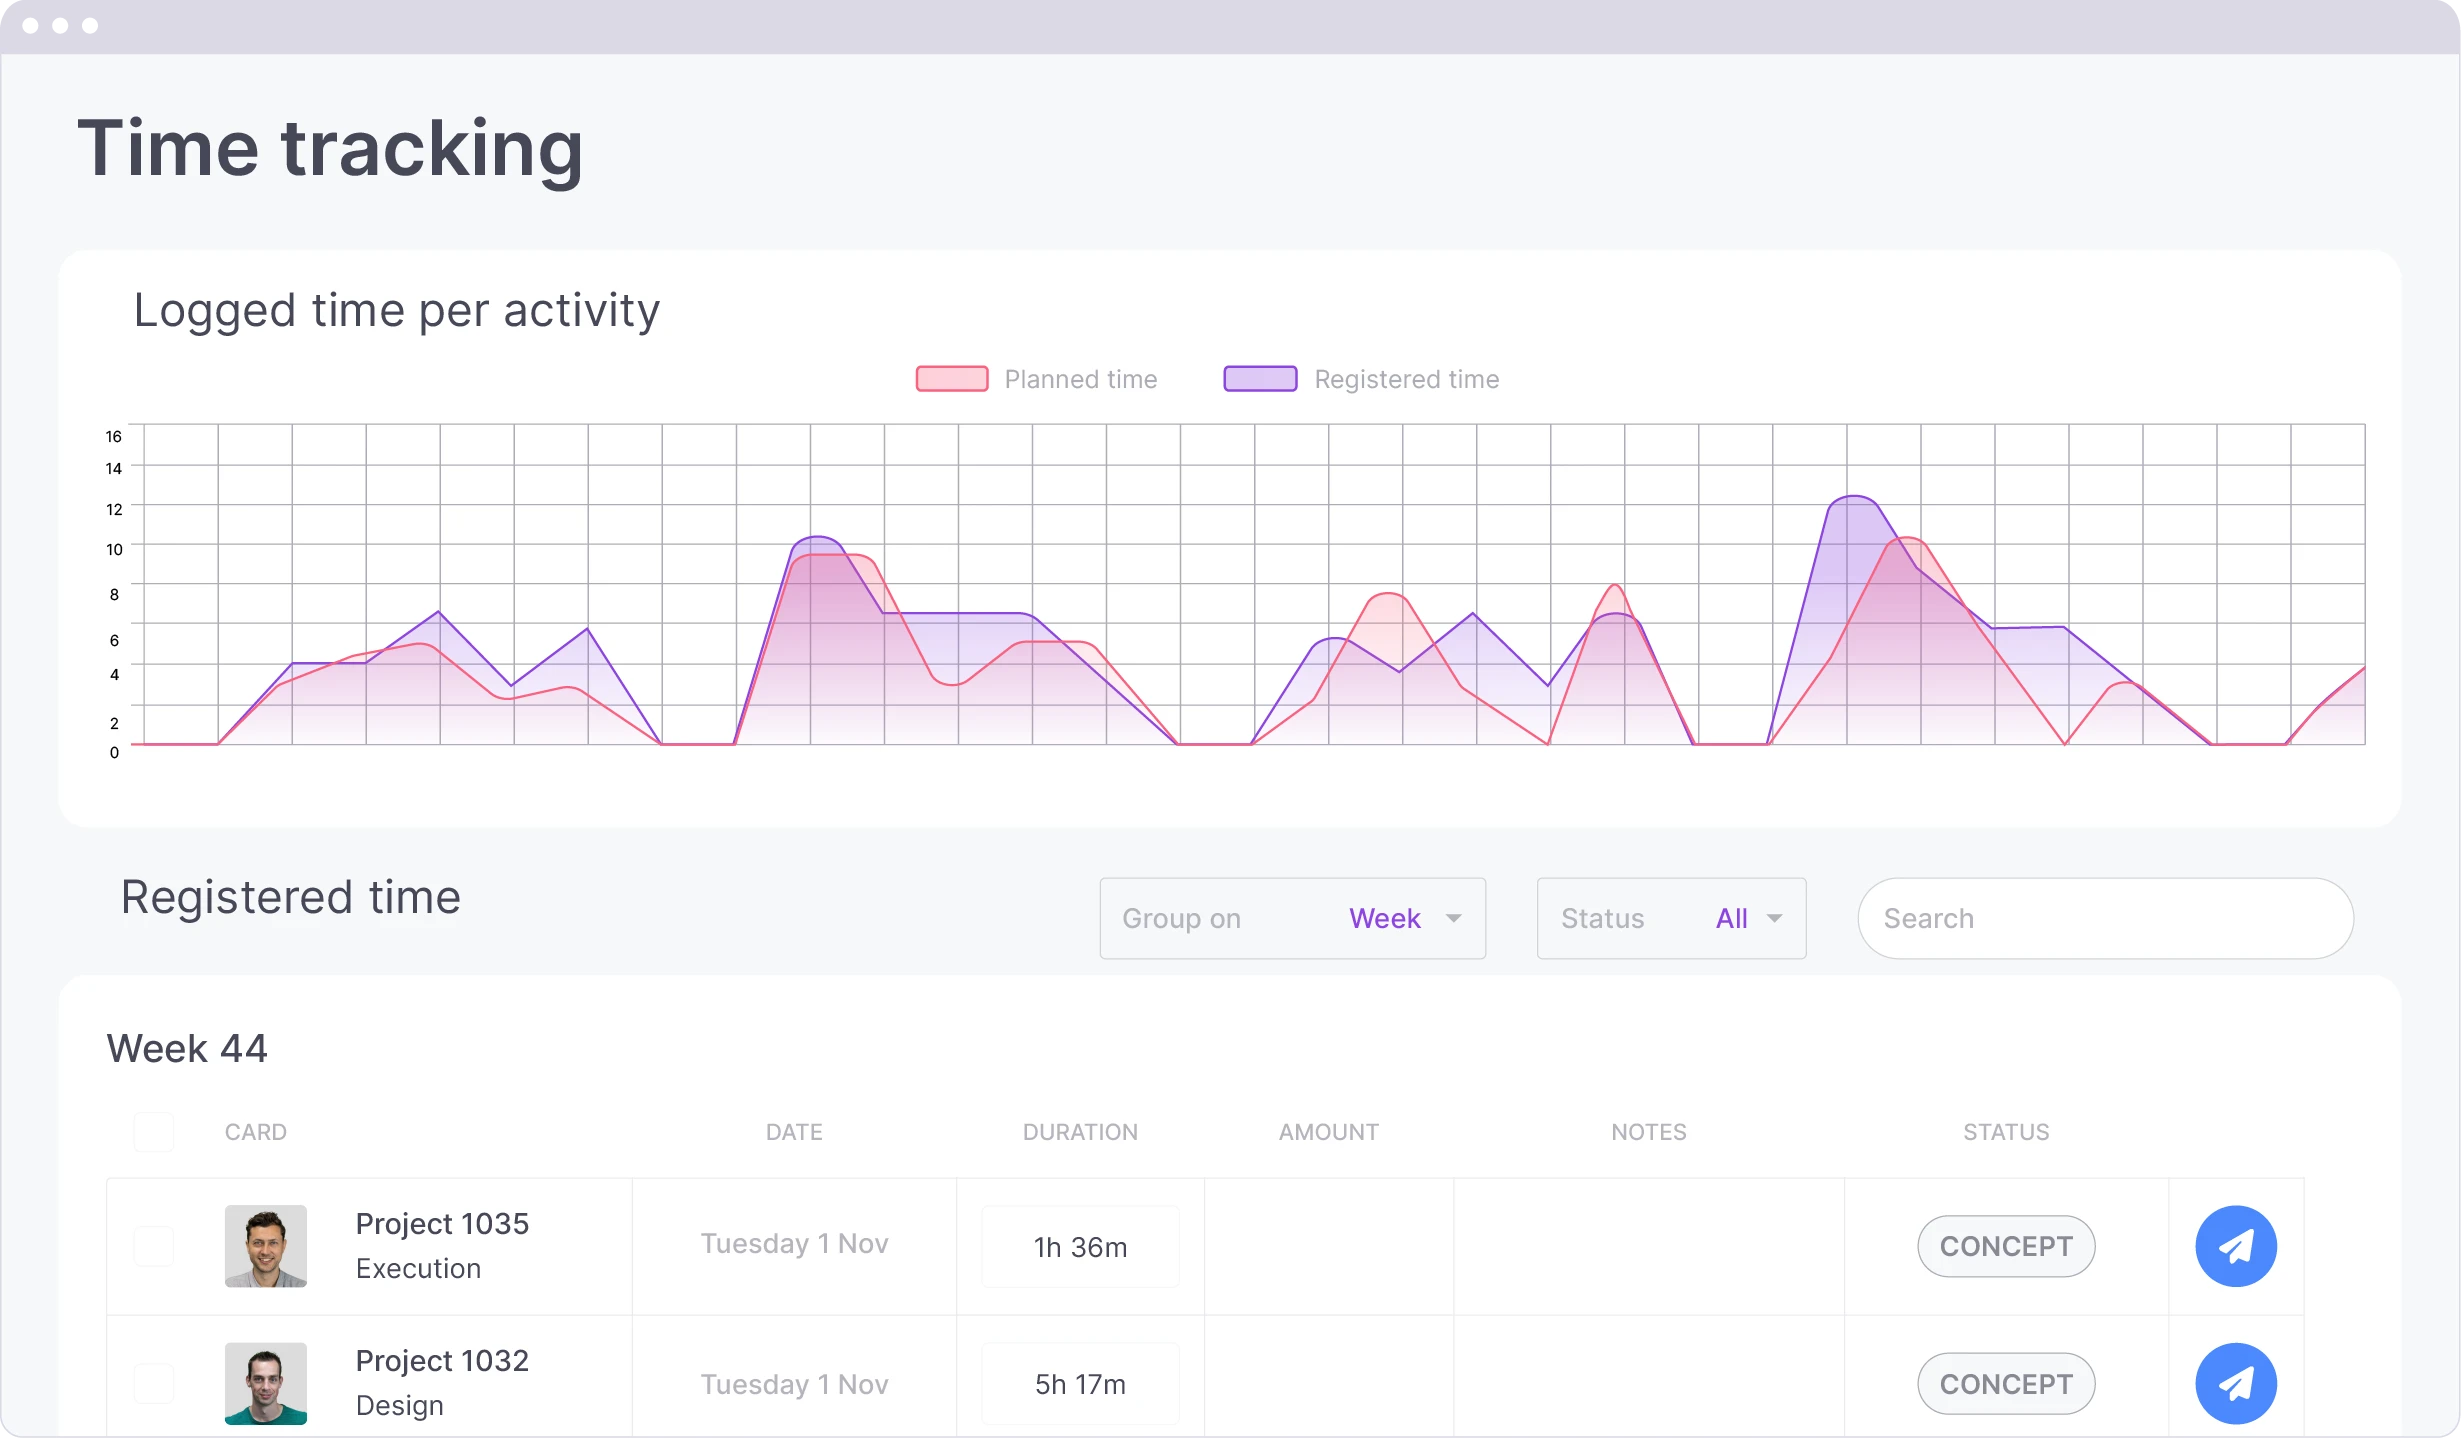Click the Status filter chevron
The image size is (2461, 1438).
click(1776, 918)
